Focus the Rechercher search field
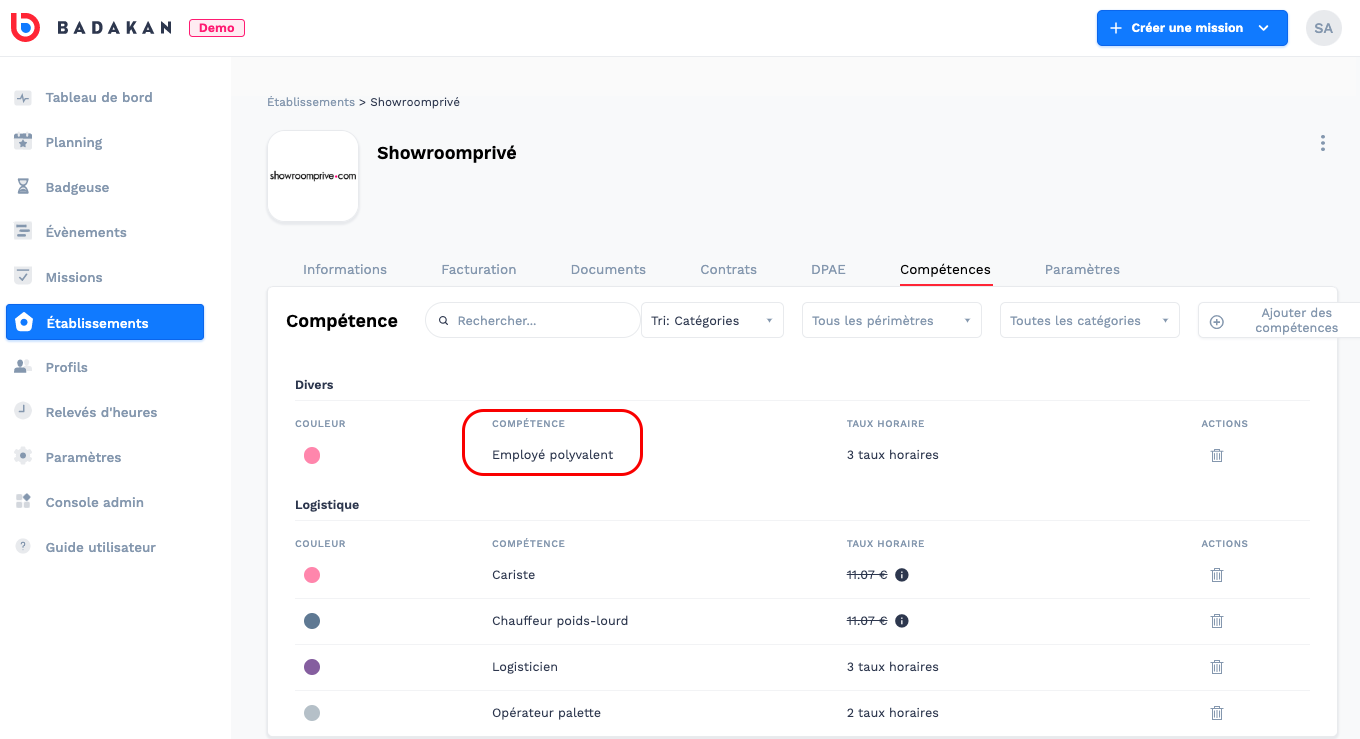 click(x=533, y=321)
